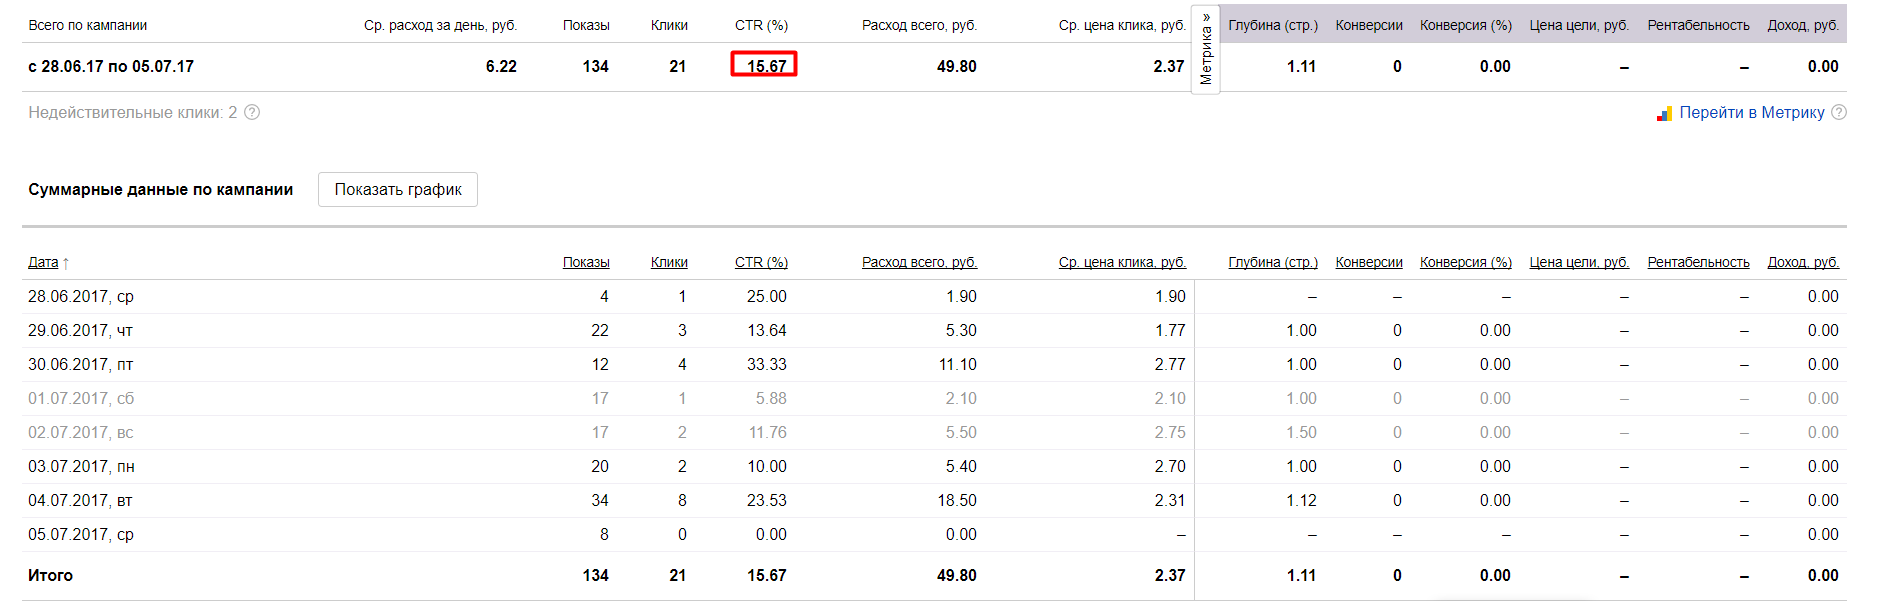Sort by underlined "Цена цели, руб." header
The width and height of the screenshot is (1878, 601).
(x=1579, y=262)
